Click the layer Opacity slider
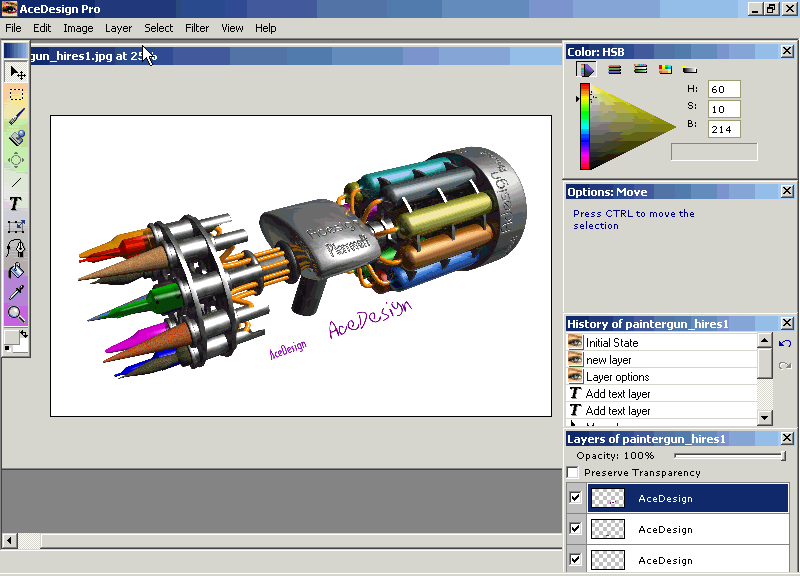Image resolution: width=800 pixels, height=576 pixels. 730,456
